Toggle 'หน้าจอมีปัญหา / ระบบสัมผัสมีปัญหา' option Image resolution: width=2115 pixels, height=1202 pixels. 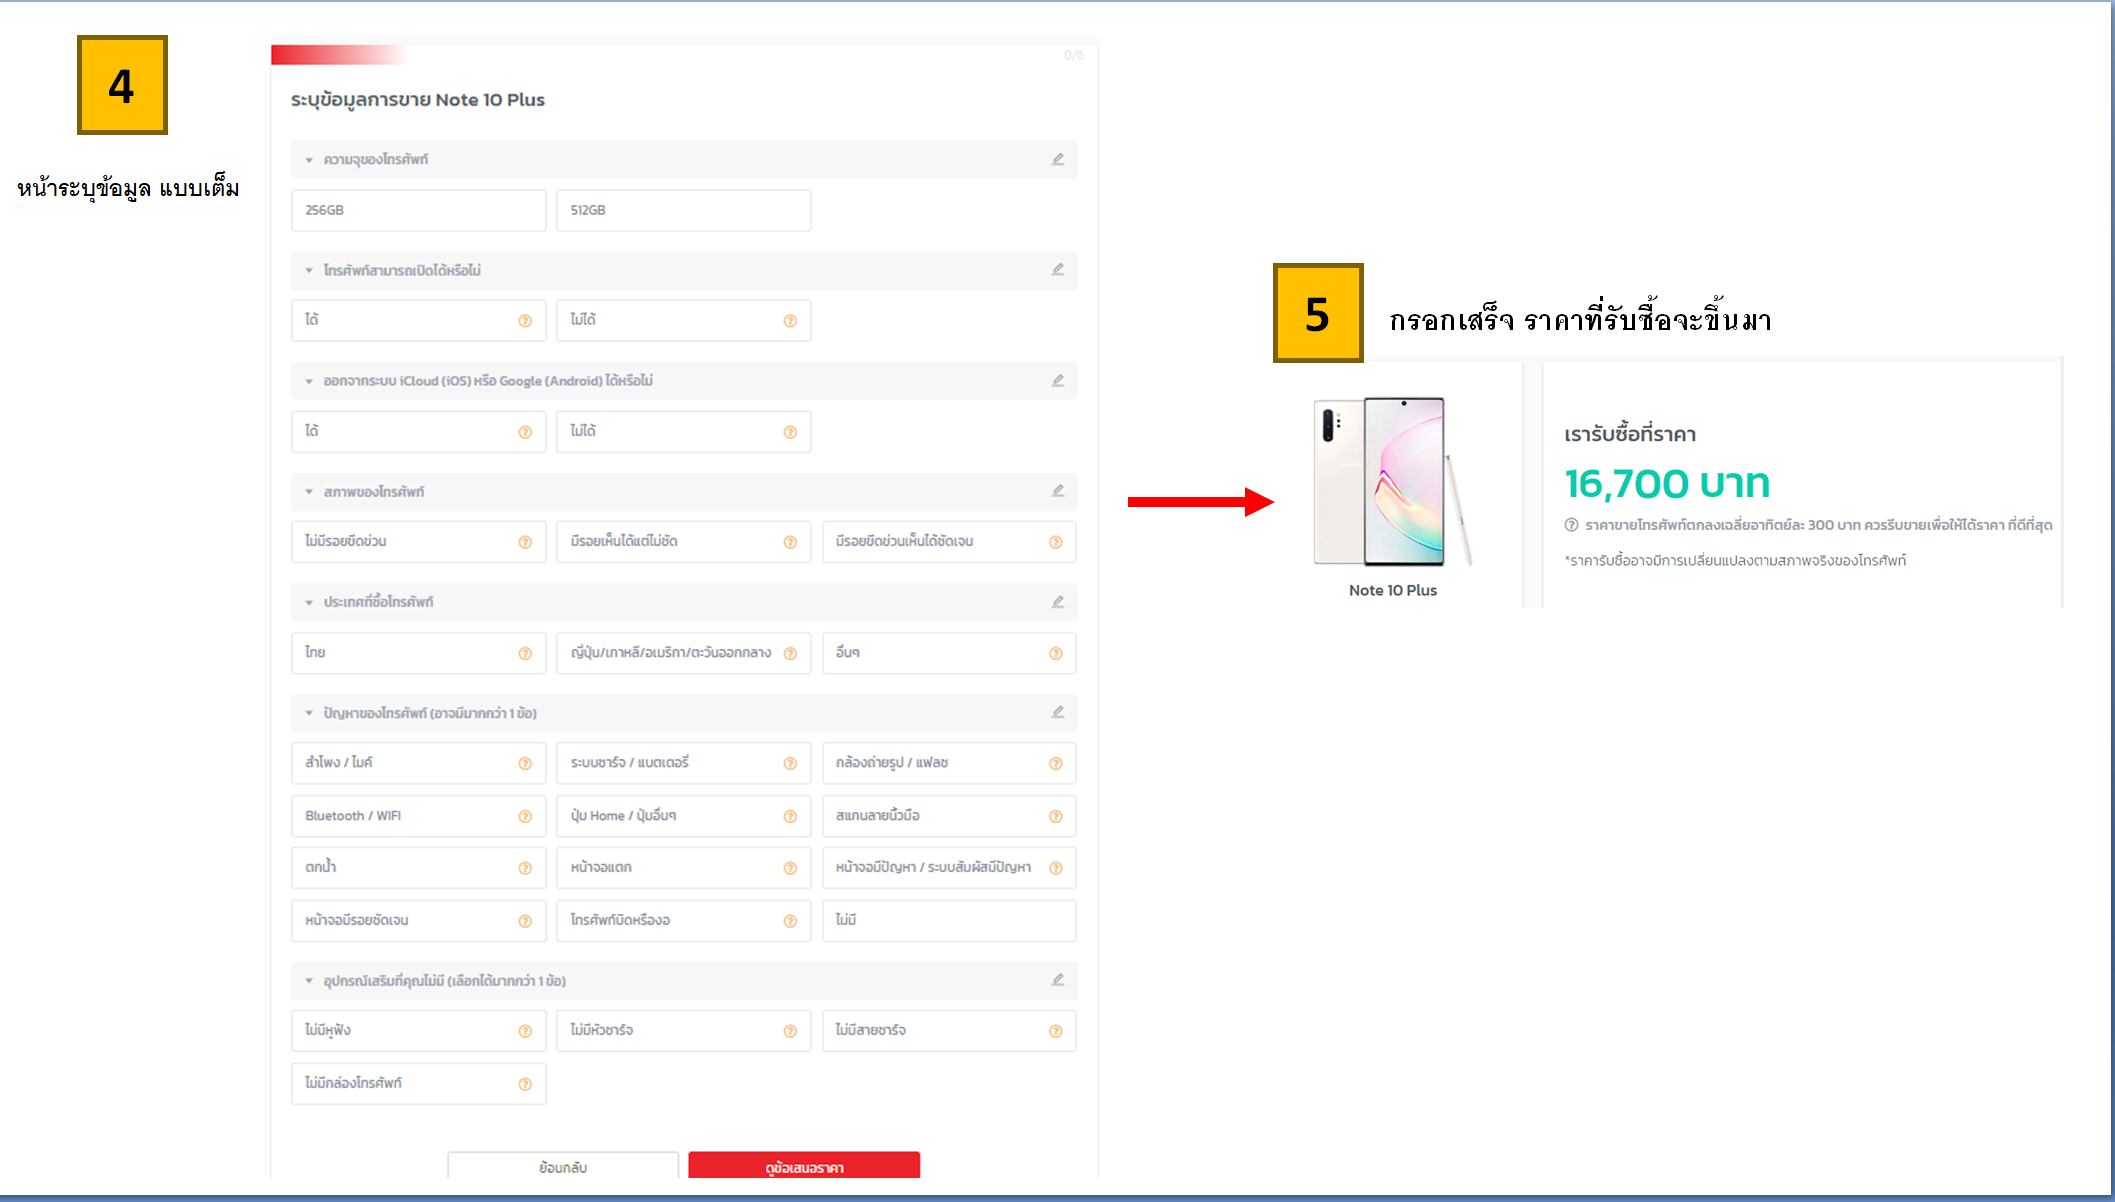click(x=949, y=868)
